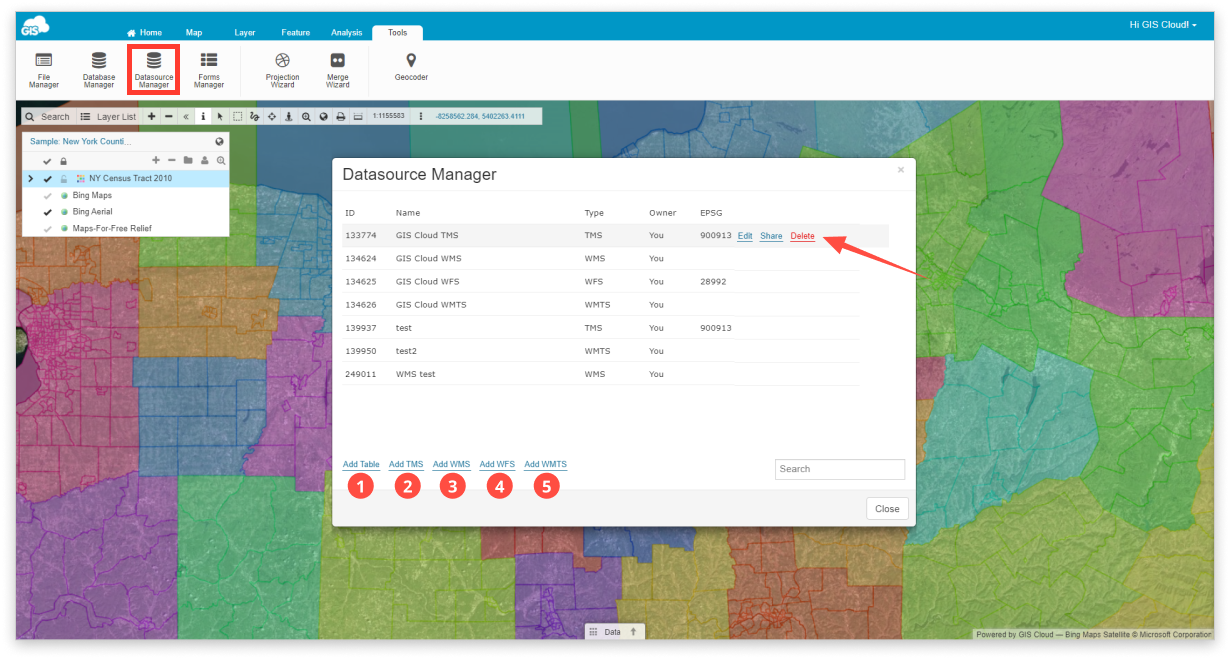Toggle visibility of Bing Maps layer
1230x660 pixels.
pyautogui.click(x=48, y=196)
